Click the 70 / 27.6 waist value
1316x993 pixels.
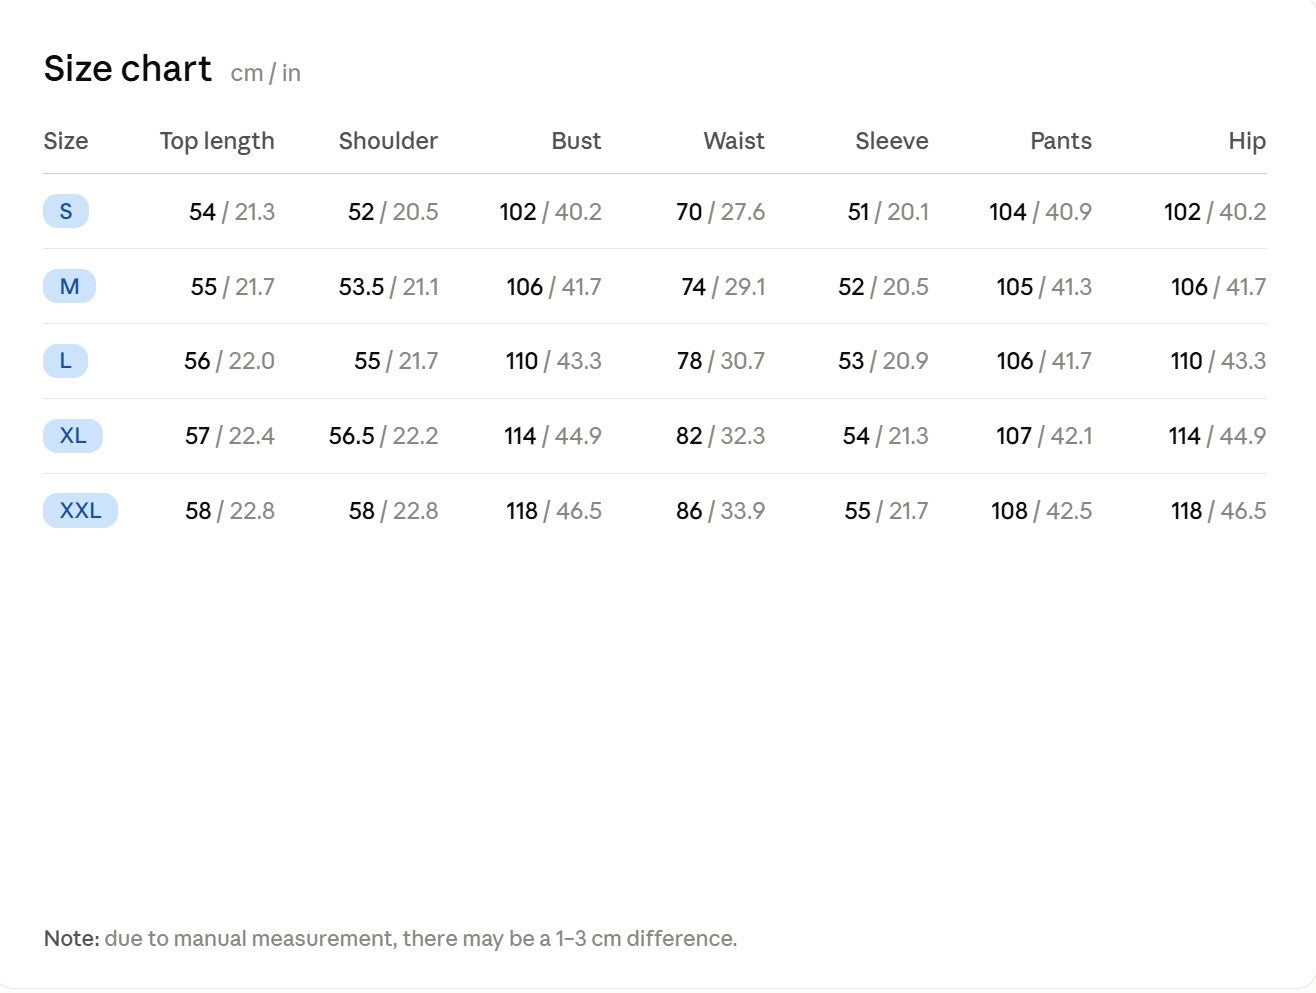point(721,212)
